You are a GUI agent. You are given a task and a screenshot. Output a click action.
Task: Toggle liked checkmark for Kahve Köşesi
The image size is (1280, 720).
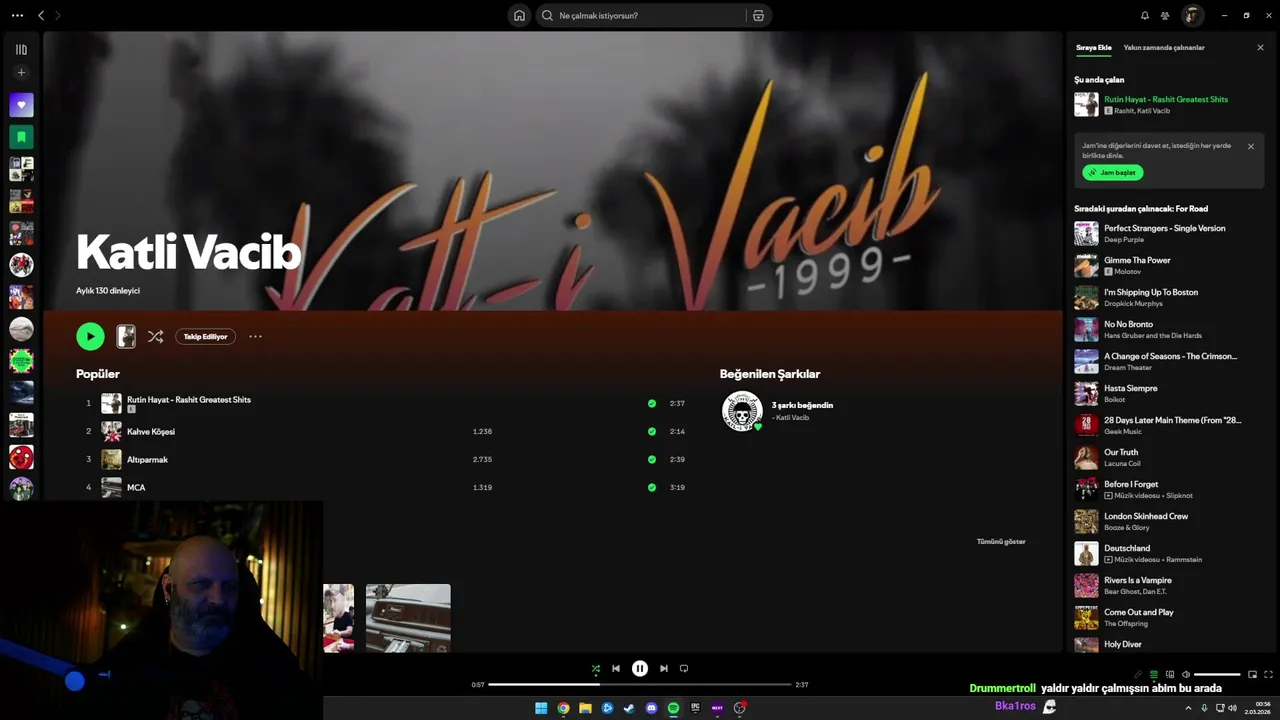coord(652,431)
